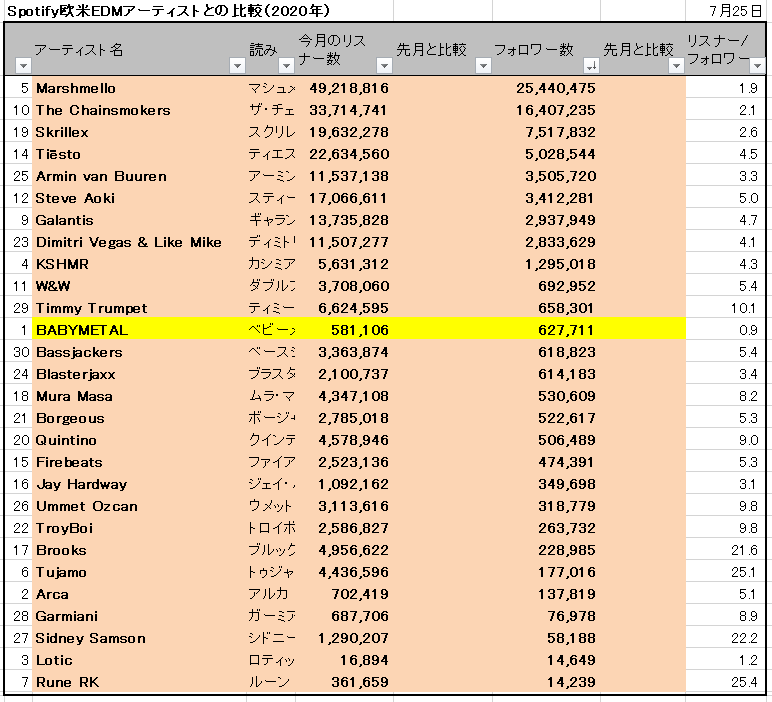772x702 pixels.
Task: Open the 先月と比較 filter dropdown beside フォロワー数
Action: [x=676, y=65]
